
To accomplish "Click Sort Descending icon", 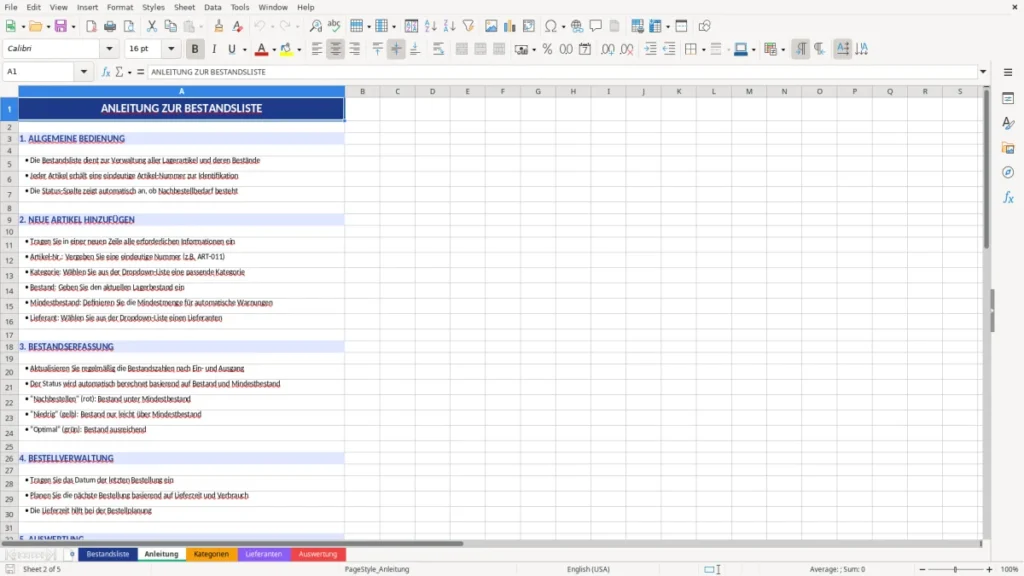I will pos(449,26).
